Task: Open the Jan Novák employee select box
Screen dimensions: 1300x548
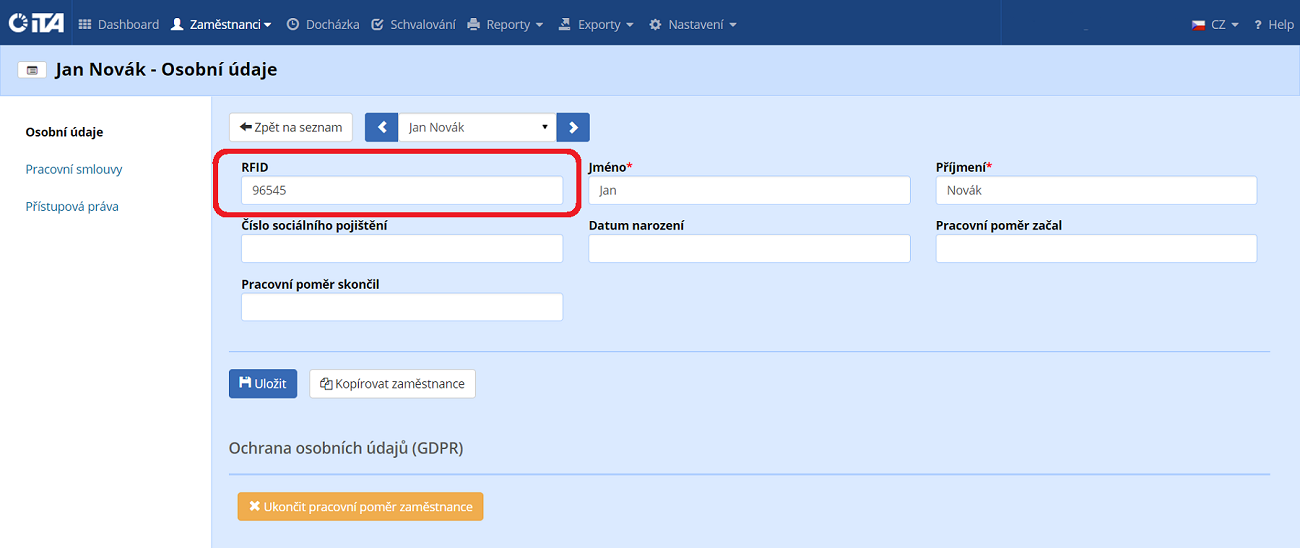Action: 477,127
